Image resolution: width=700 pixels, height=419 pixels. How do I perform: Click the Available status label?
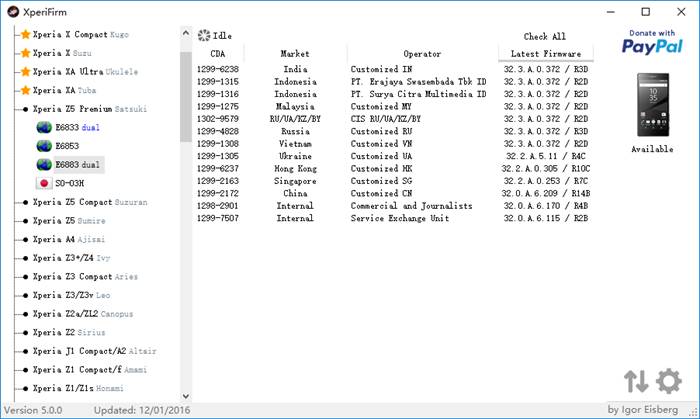(x=652, y=149)
